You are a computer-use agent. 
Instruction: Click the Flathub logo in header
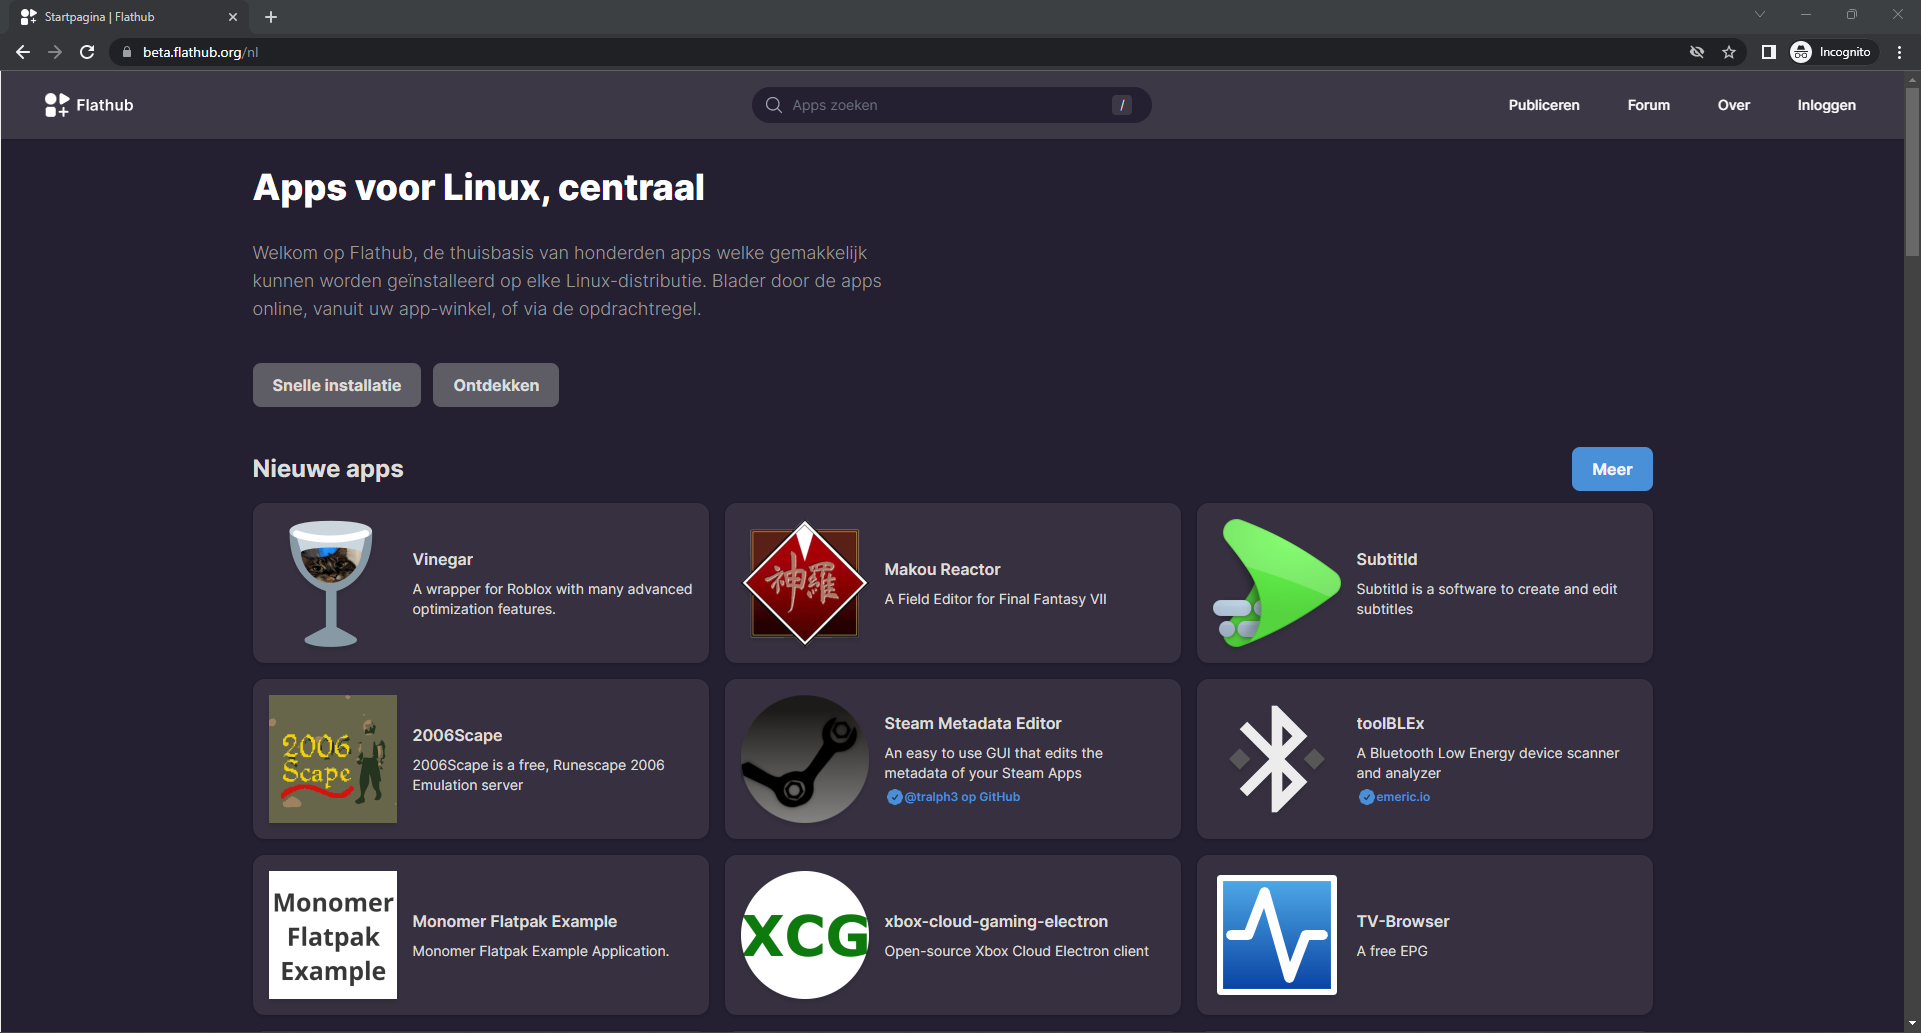click(89, 105)
